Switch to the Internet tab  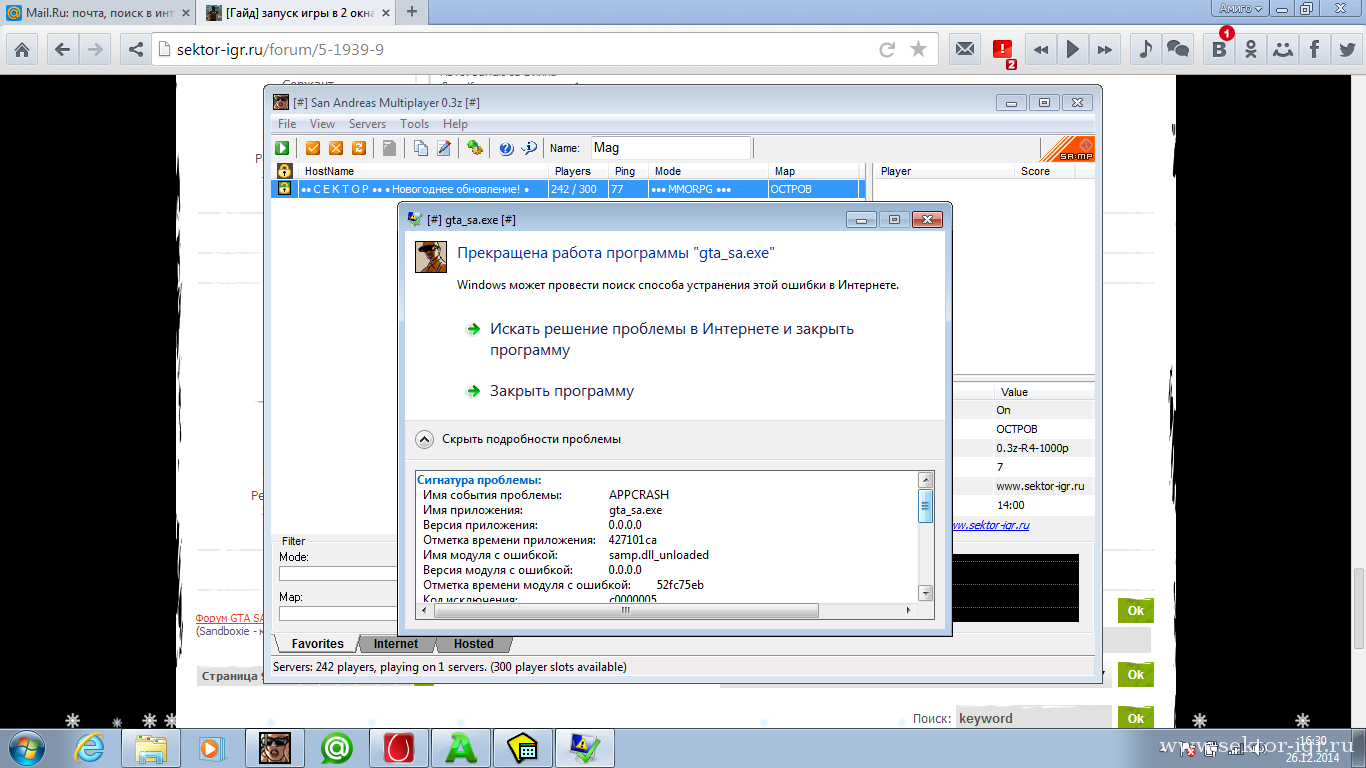click(x=396, y=644)
